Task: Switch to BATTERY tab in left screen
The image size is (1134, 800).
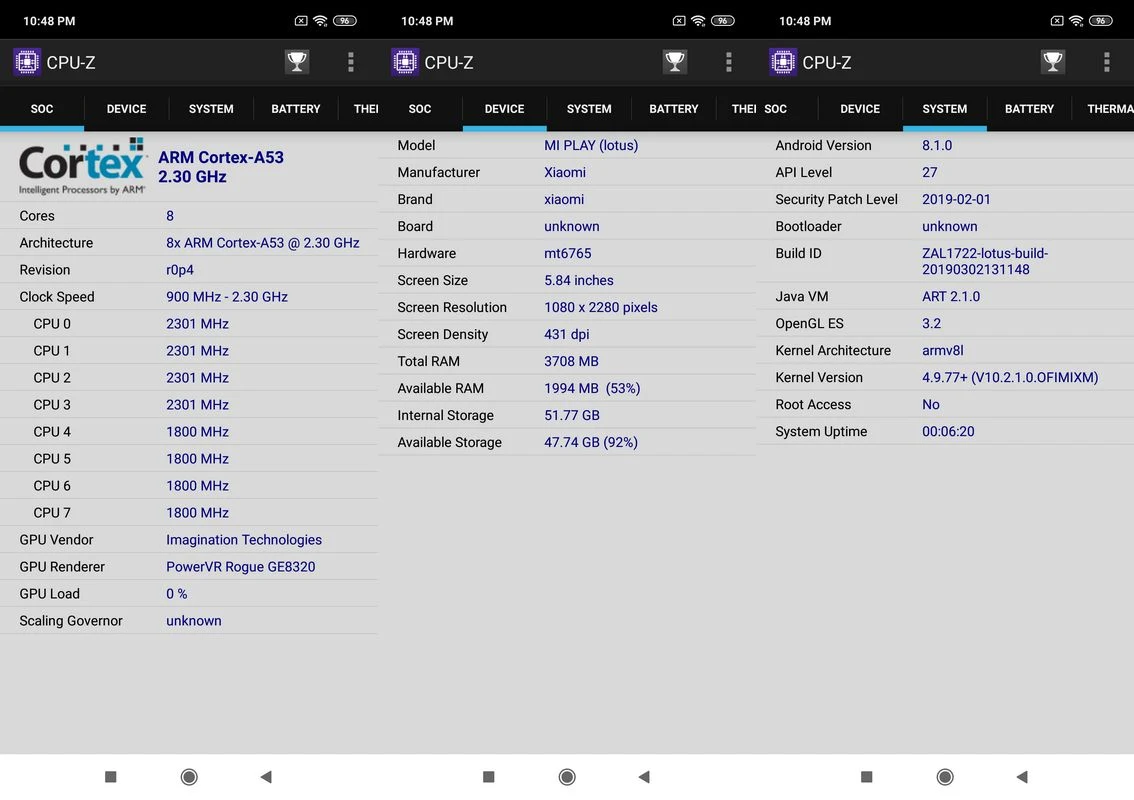Action: (x=296, y=109)
